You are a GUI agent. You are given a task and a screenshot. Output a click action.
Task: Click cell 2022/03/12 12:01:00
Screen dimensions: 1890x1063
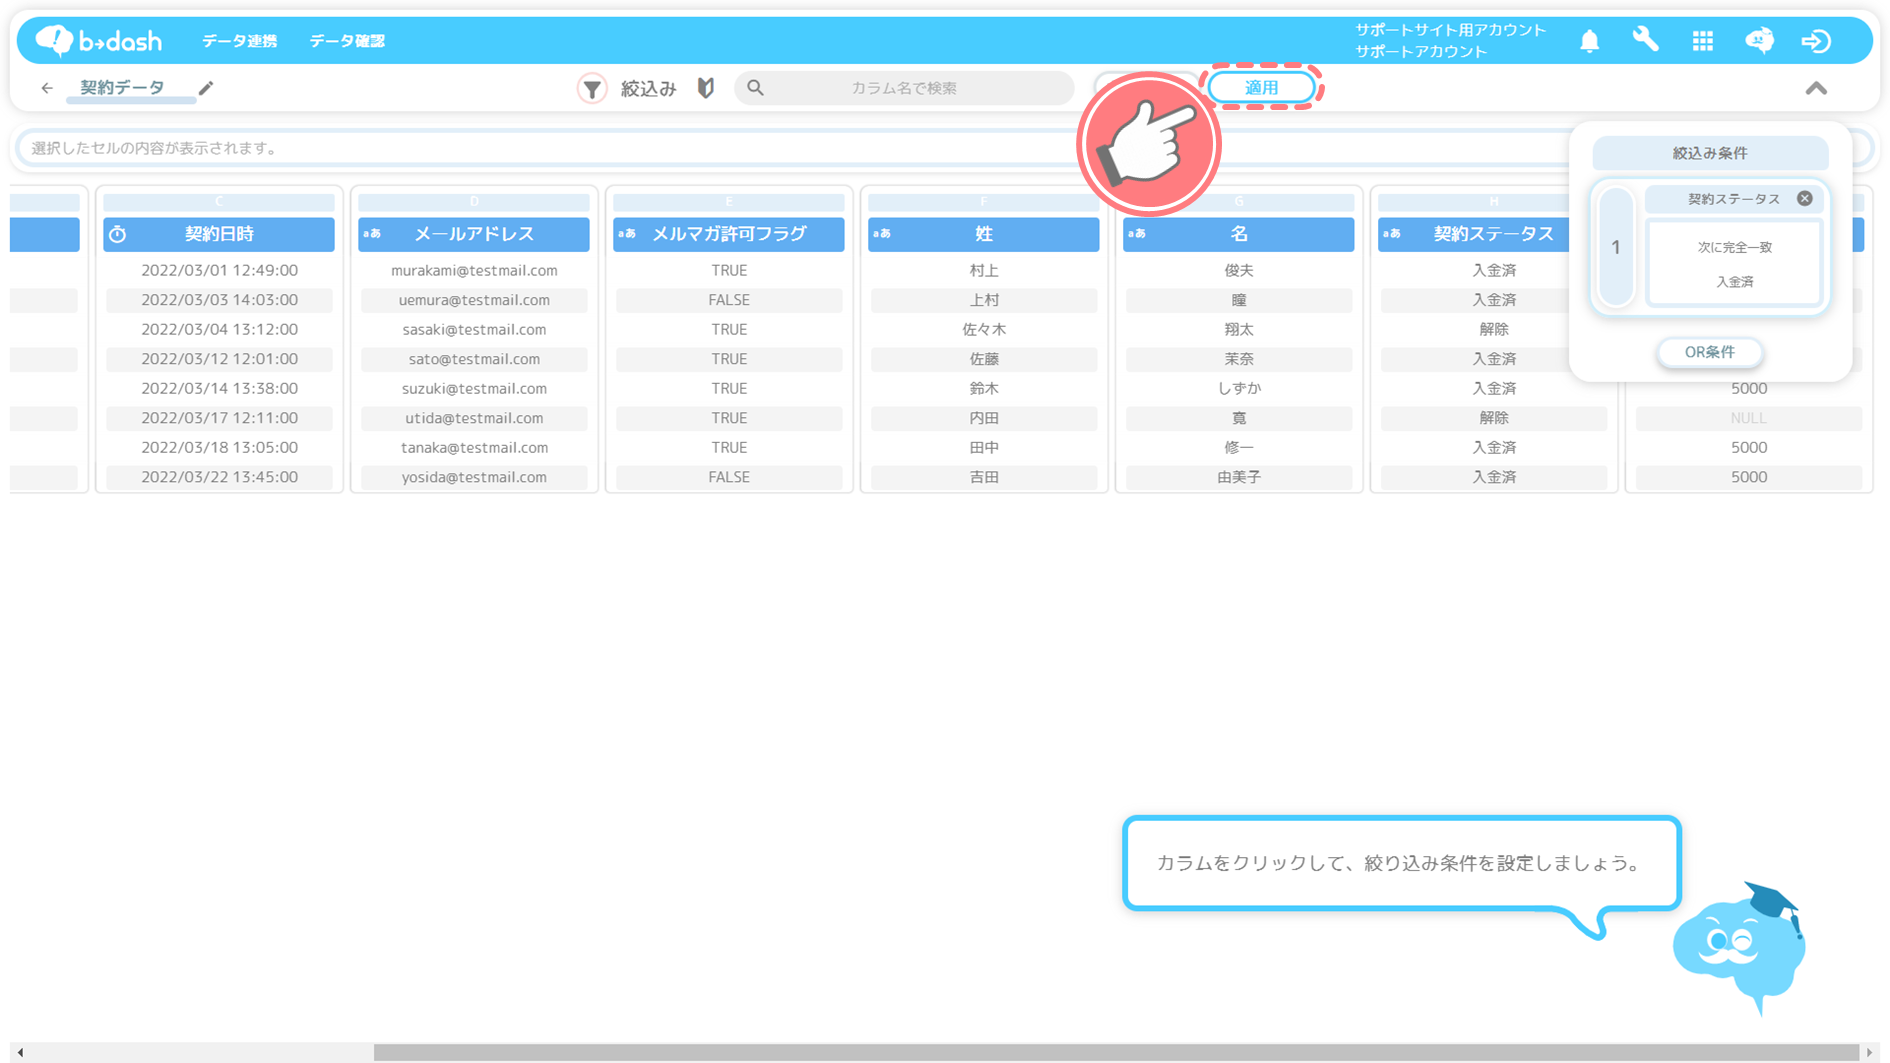pos(219,359)
